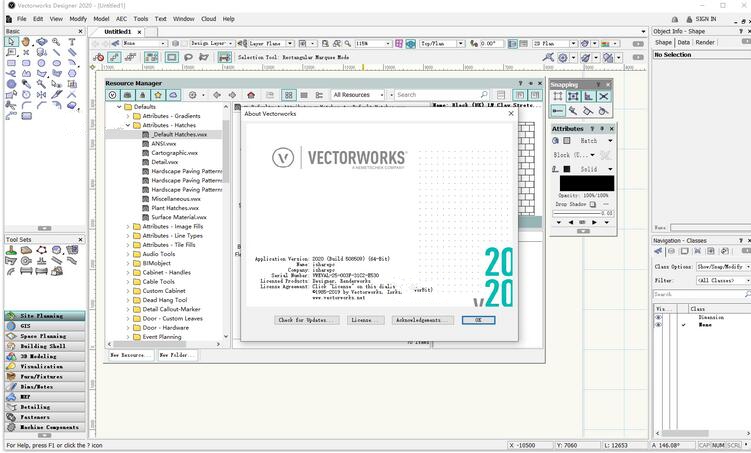Open the Hatch fill style dropdown
The width and height of the screenshot is (751, 453).
[x=596, y=141]
